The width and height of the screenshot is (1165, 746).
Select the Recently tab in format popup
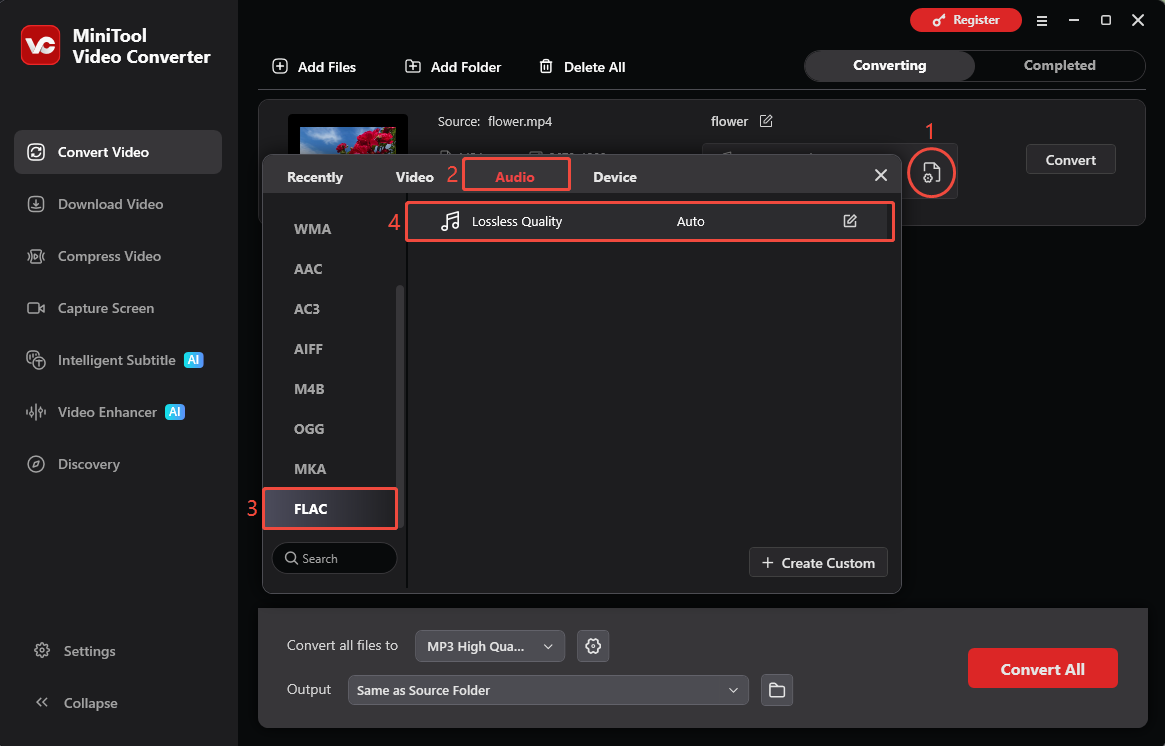click(x=315, y=177)
